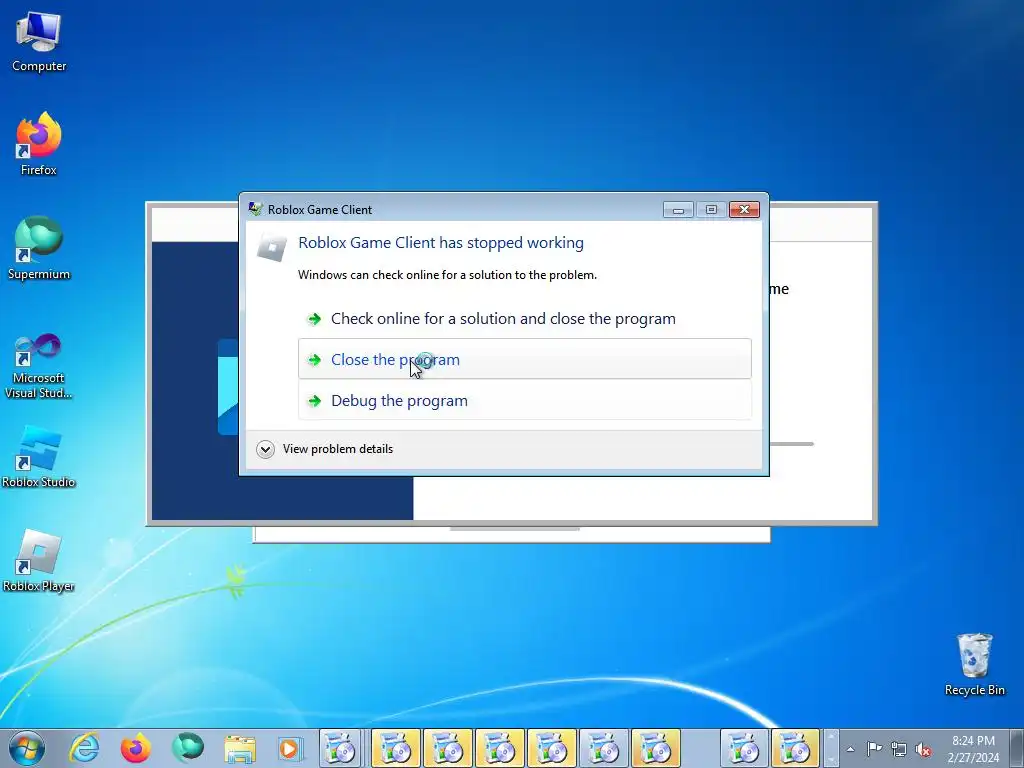Click the Action Center flag tray icon
The image size is (1024, 768).
pyautogui.click(x=874, y=749)
